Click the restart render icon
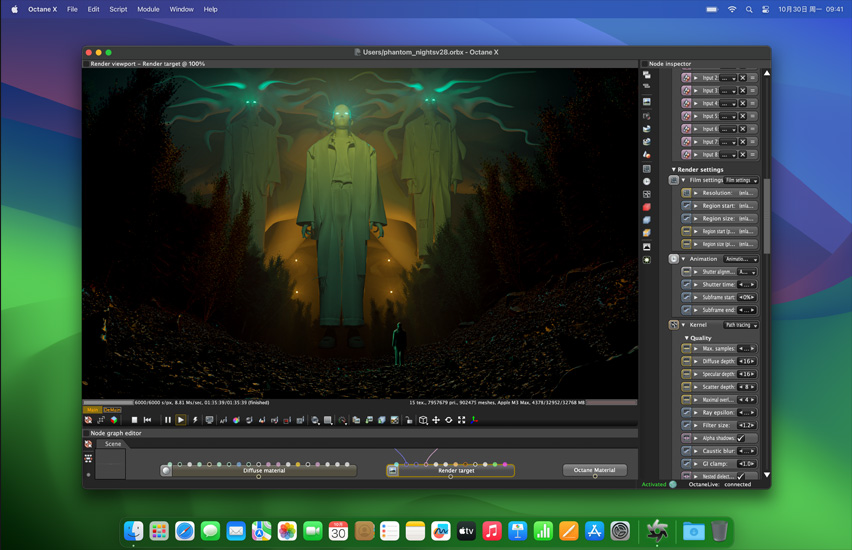Image resolution: width=852 pixels, height=550 pixels. coord(147,420)
